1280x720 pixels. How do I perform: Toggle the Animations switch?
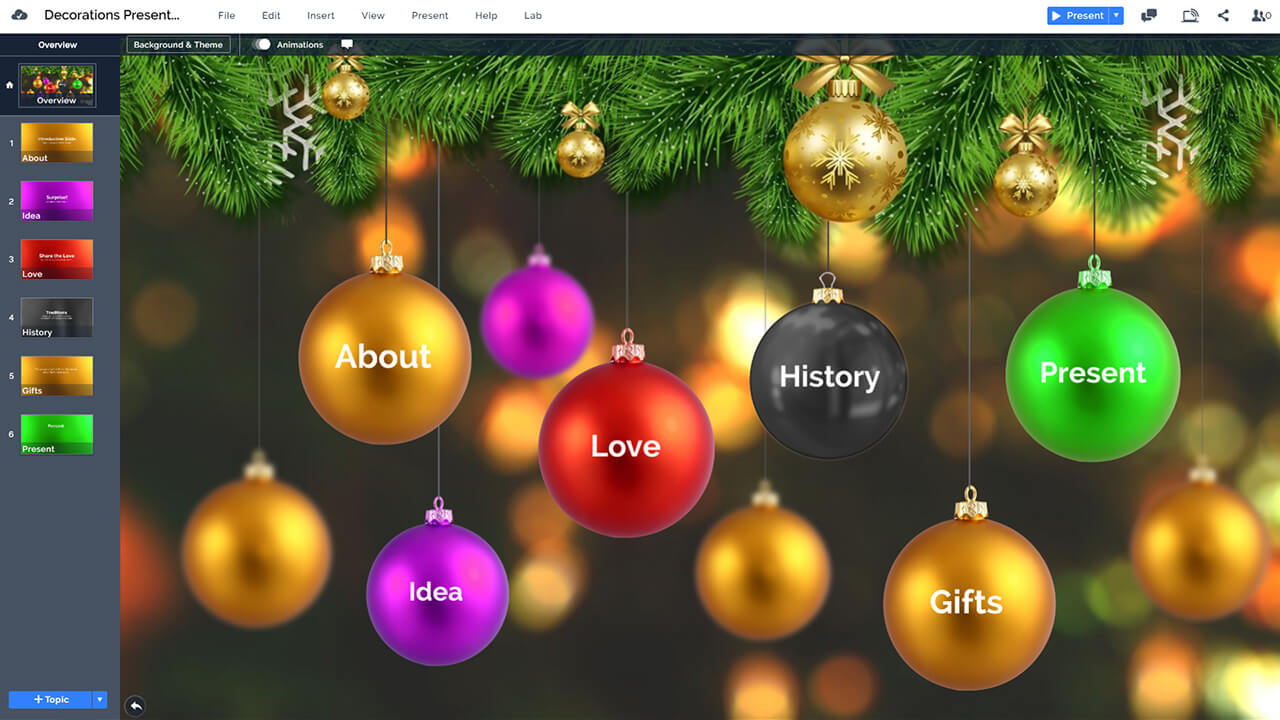point(262,45)
